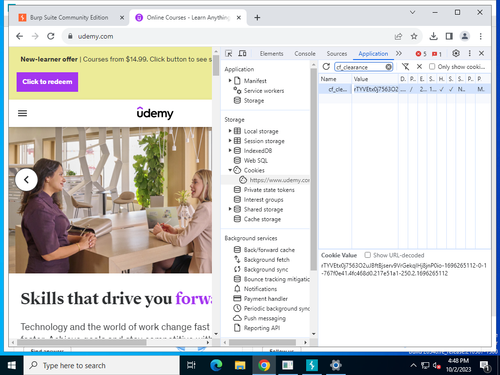Toggle the device toolbar icon
The height and width of the screenshot is (375, 500).
[242, 54]
